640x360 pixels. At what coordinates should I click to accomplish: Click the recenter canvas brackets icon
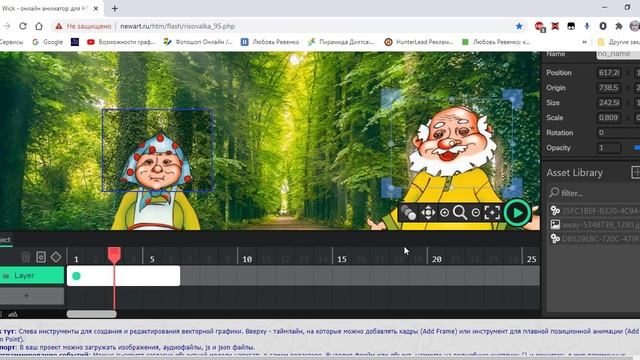click(x=492, y=213)
